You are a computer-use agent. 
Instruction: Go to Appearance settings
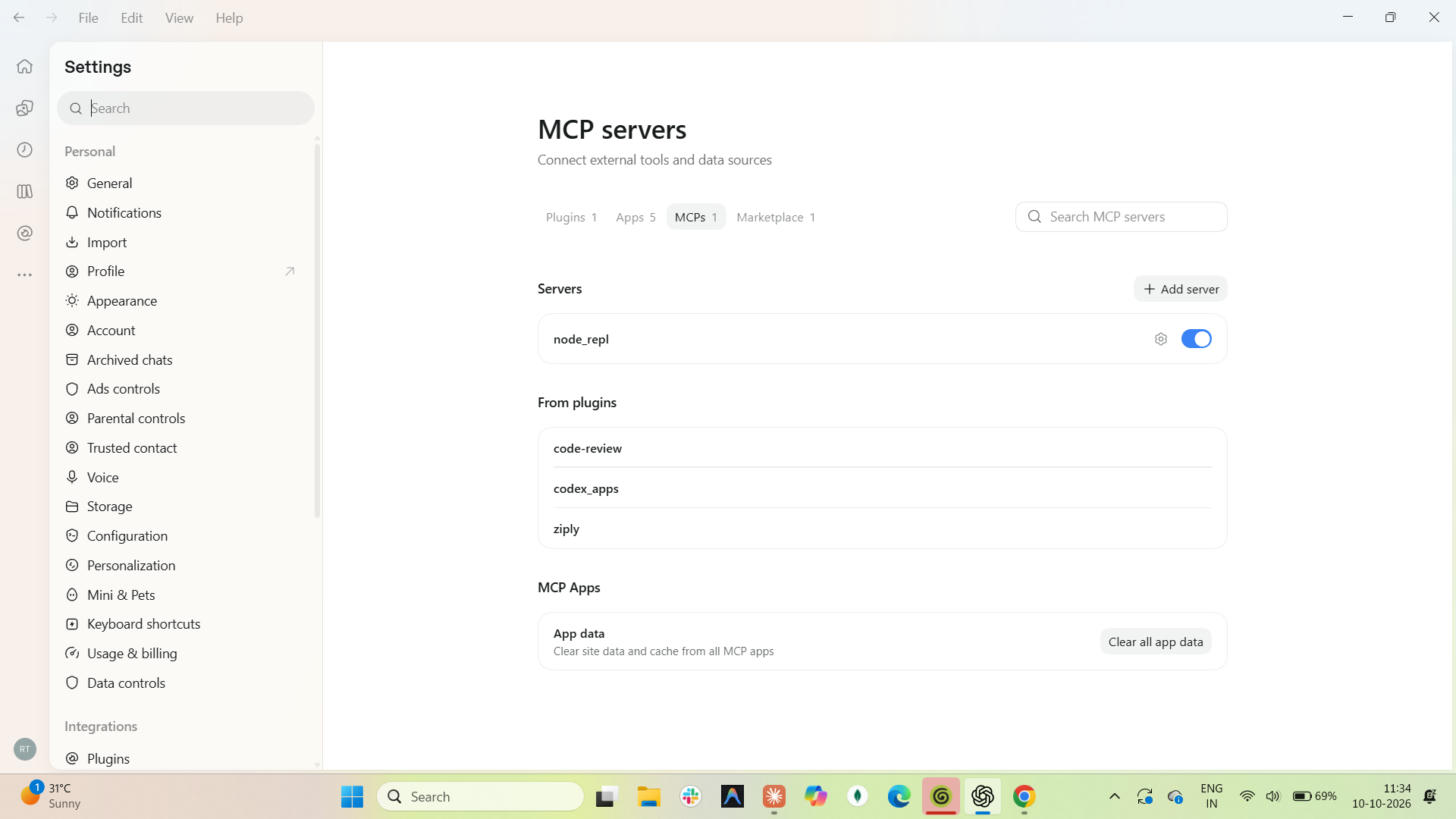point(186,301)
